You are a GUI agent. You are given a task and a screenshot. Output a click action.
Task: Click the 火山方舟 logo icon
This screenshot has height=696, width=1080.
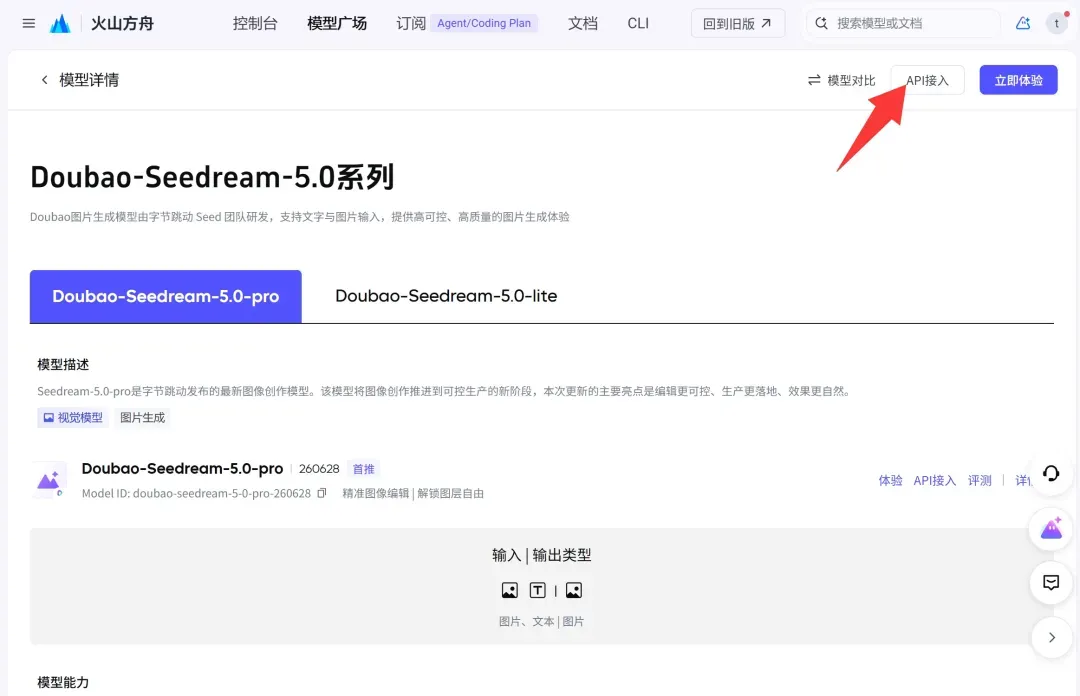[x=60, y=23]
